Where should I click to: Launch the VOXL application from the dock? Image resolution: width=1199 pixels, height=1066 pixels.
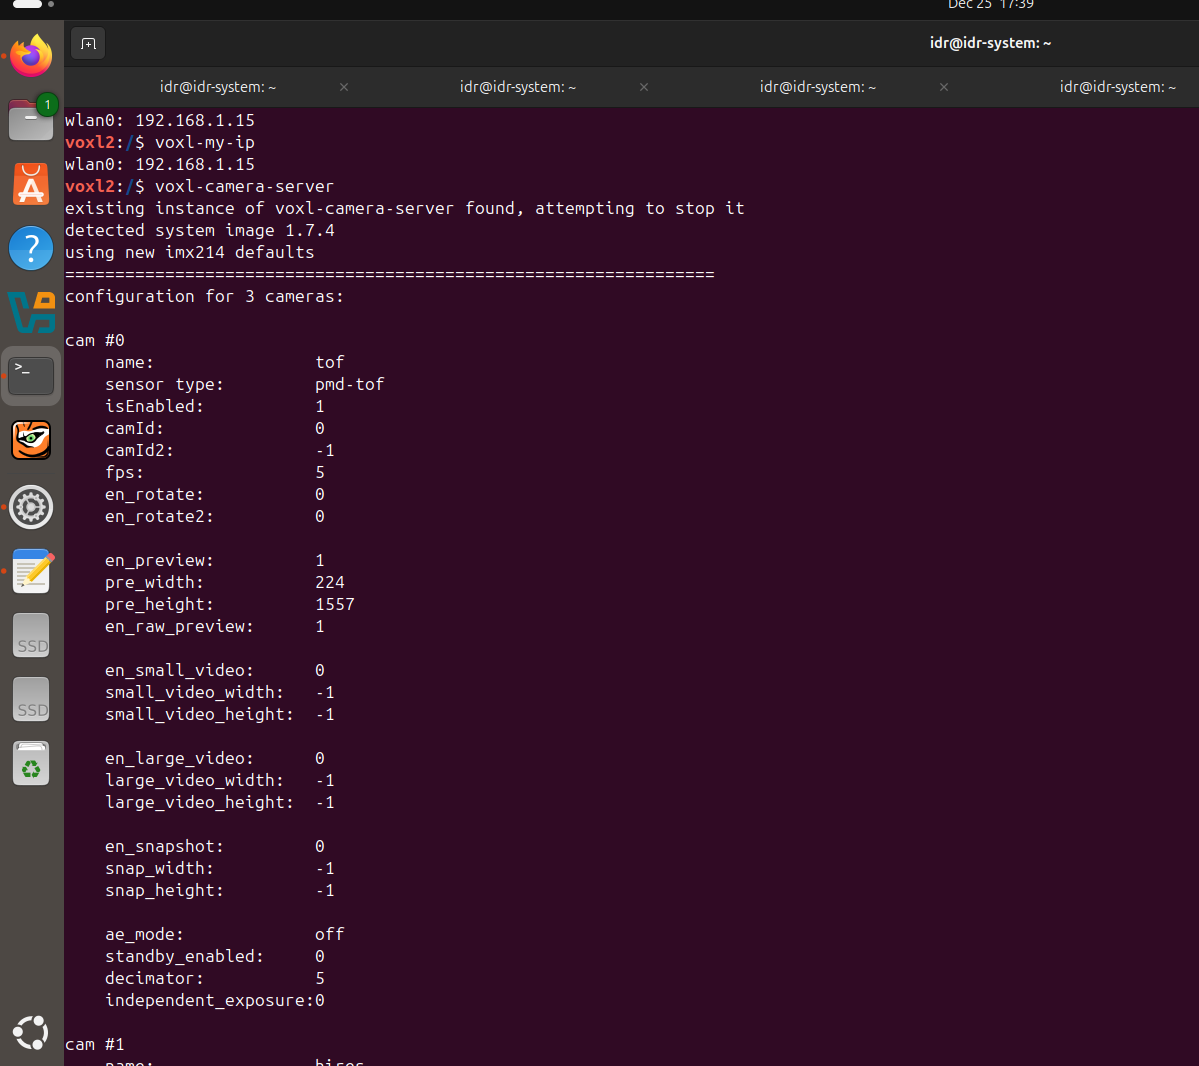(x=30, y=312)
